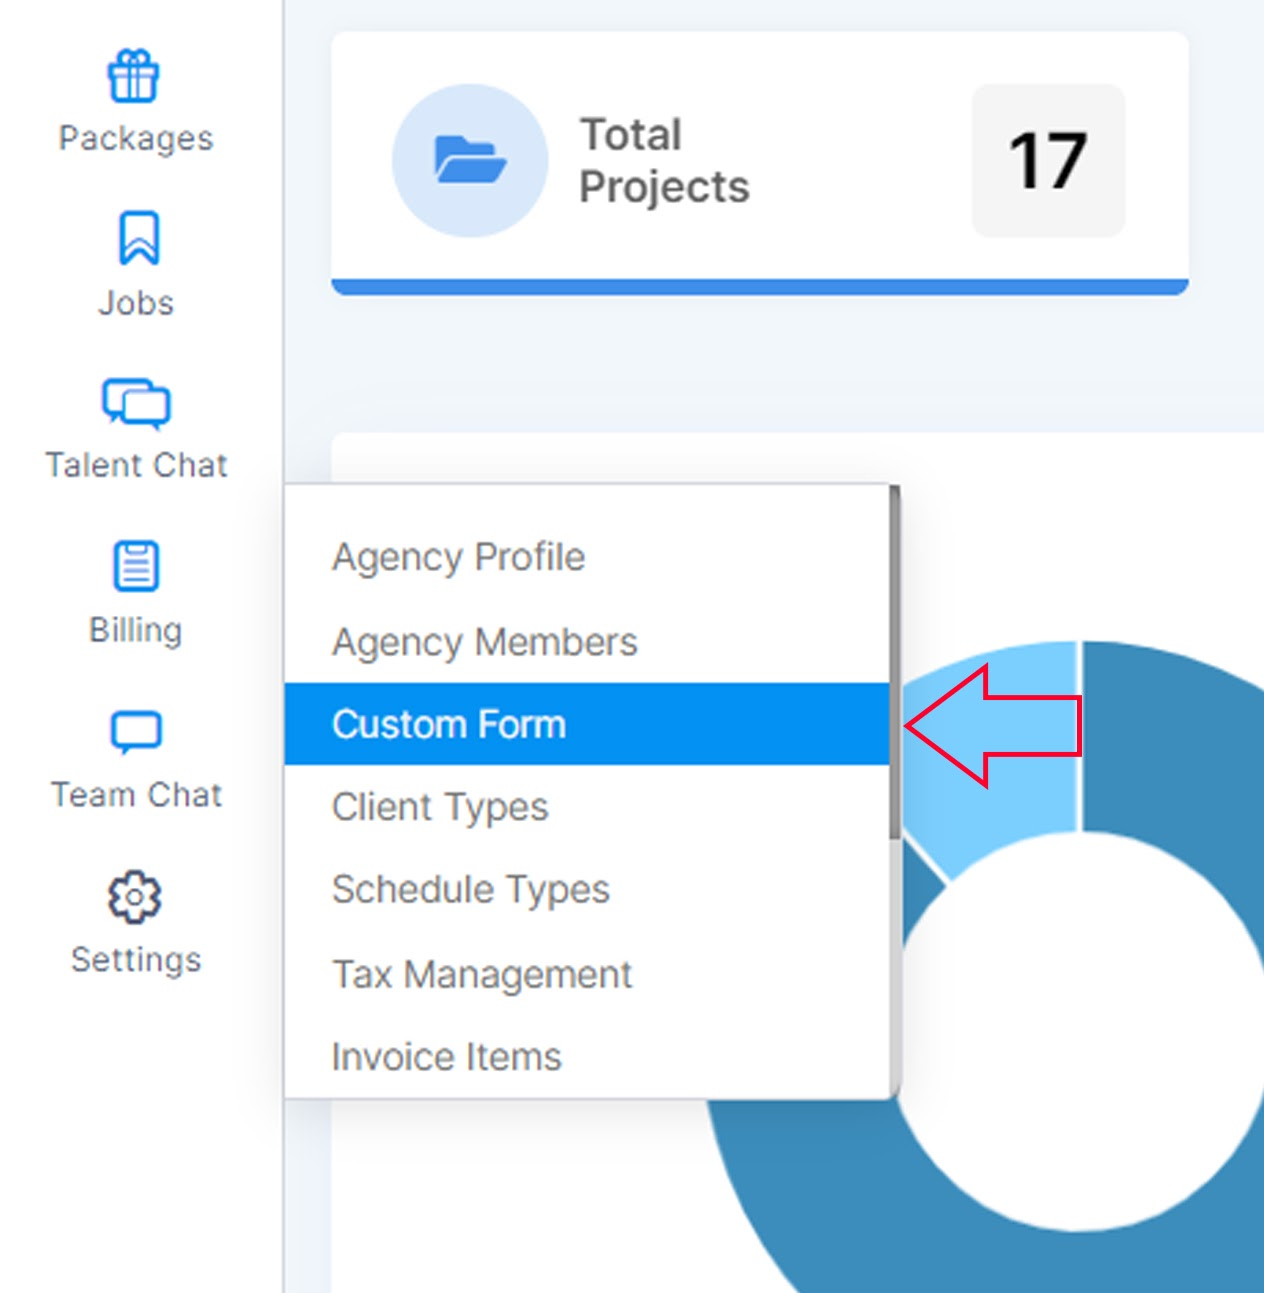Image resolution: width=1264 pixels, height=1293 pixels.
Task: Click the Settings gear icon
Action: [135, 896]
